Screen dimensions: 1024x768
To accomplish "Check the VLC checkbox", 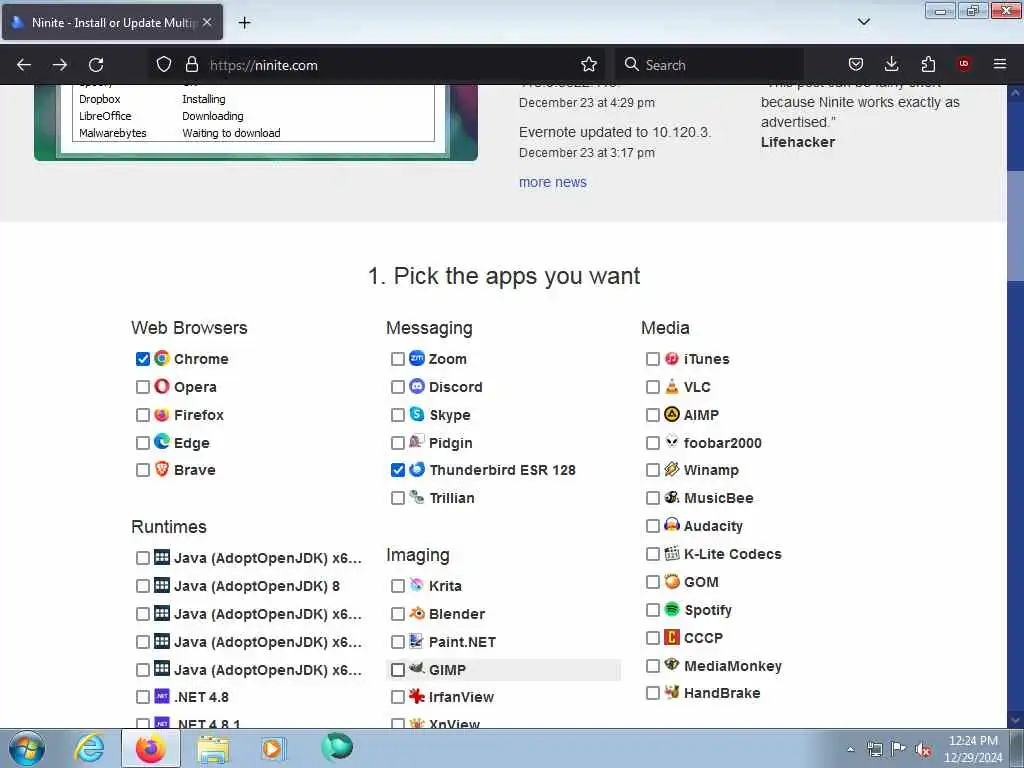I will pyautogui.click(x=652, y=387).
